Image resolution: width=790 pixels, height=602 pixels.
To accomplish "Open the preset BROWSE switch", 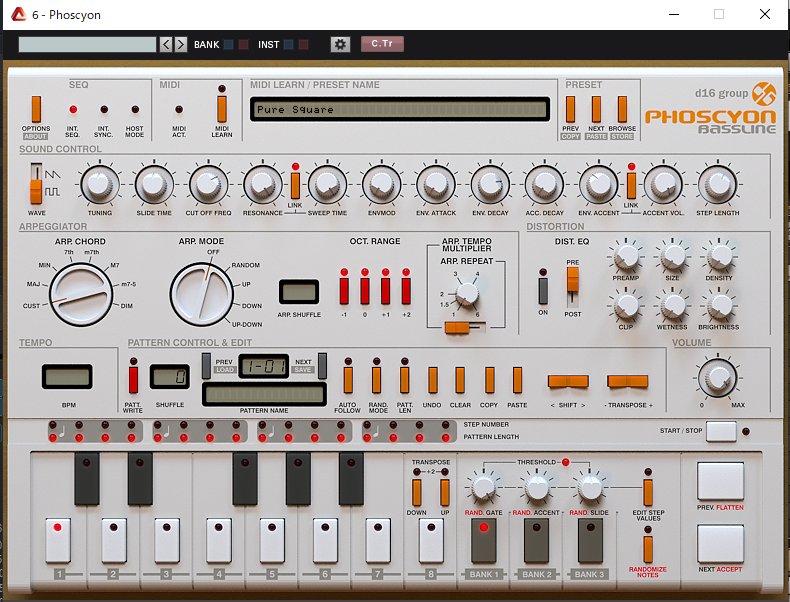I will coord(622,109).
